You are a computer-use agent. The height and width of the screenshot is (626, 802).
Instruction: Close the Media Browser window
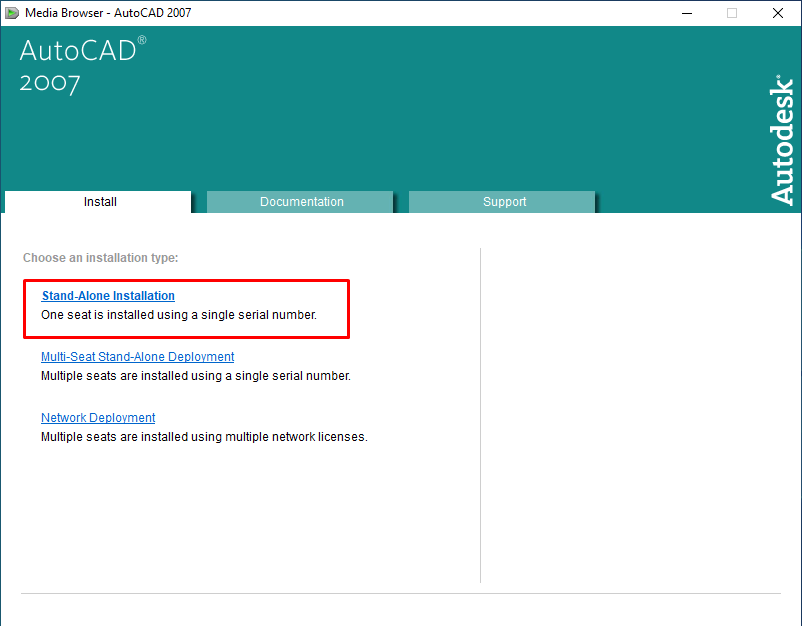tap(778, 13)
